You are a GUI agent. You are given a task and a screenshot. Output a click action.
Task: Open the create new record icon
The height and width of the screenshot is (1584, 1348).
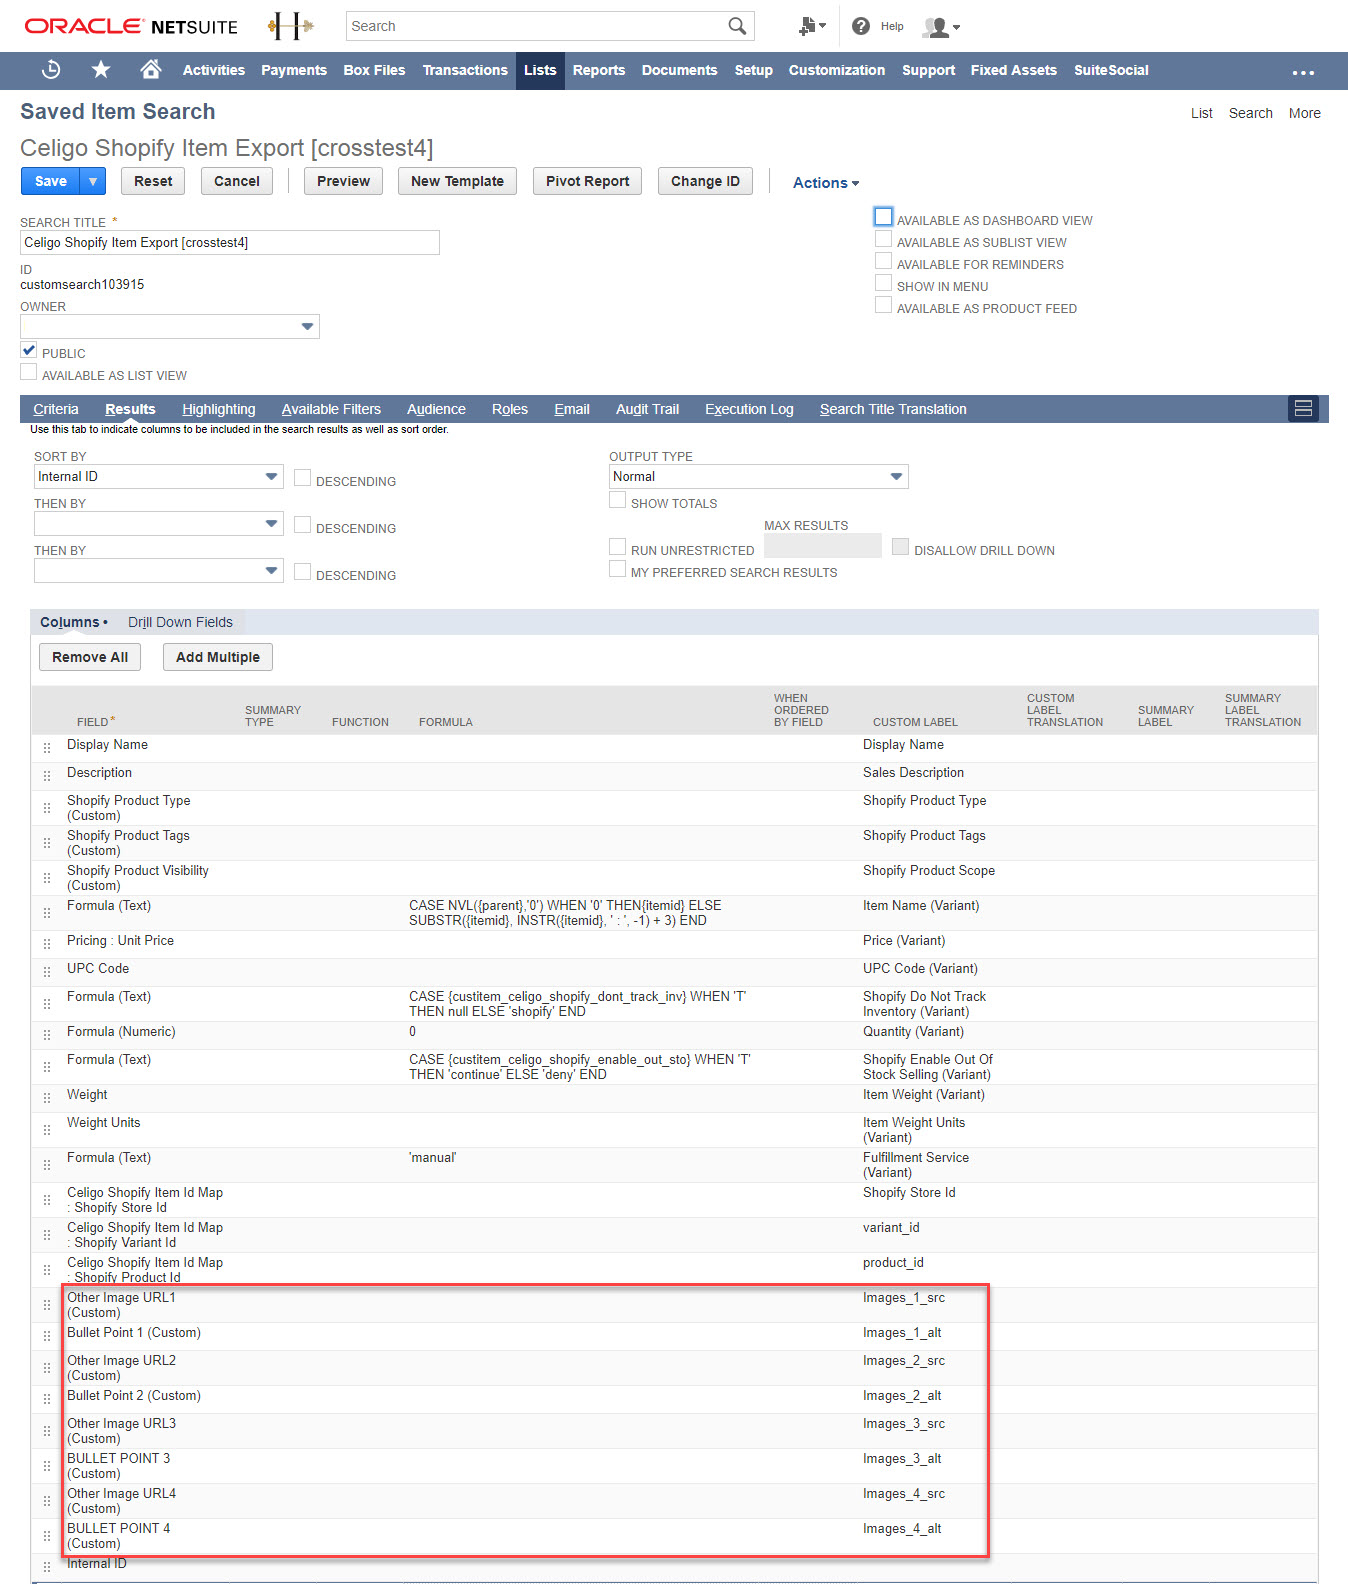812,27
